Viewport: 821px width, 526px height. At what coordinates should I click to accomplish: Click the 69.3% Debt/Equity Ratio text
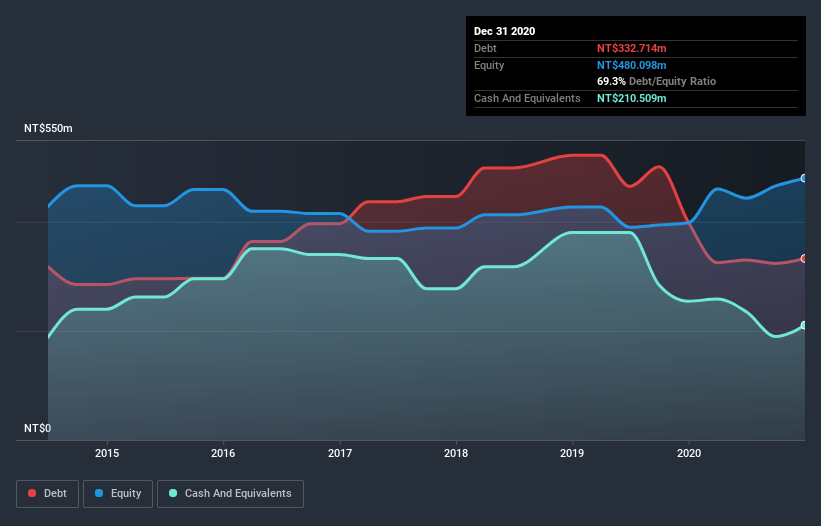click(657, 81)
